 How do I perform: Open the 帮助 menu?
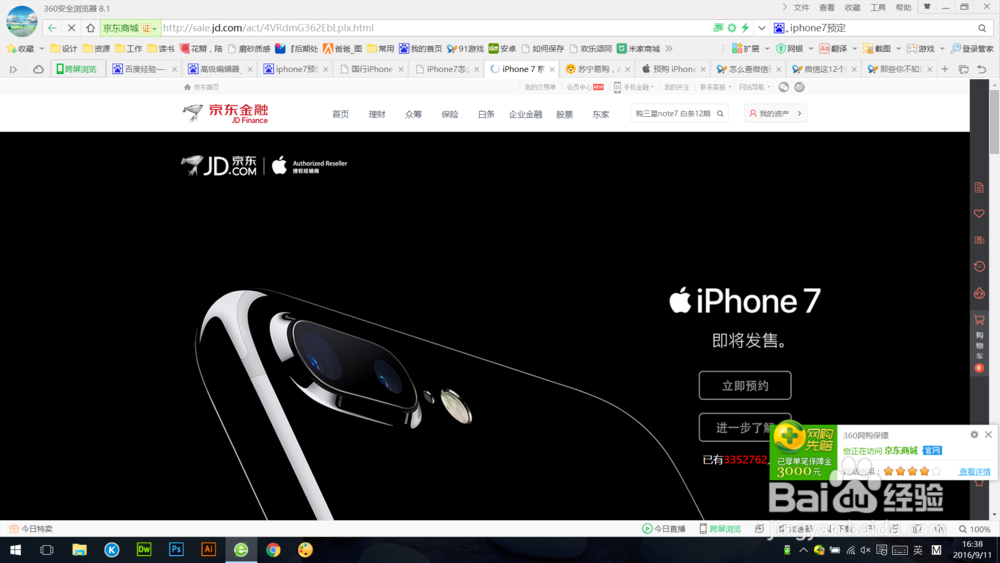coord(904,8)
